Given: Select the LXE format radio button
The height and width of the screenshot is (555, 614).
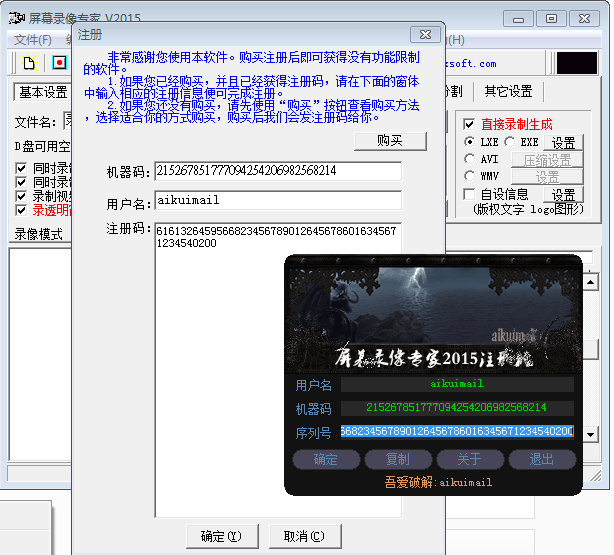Looking at the screenshot, I should (x=469, y=142).
